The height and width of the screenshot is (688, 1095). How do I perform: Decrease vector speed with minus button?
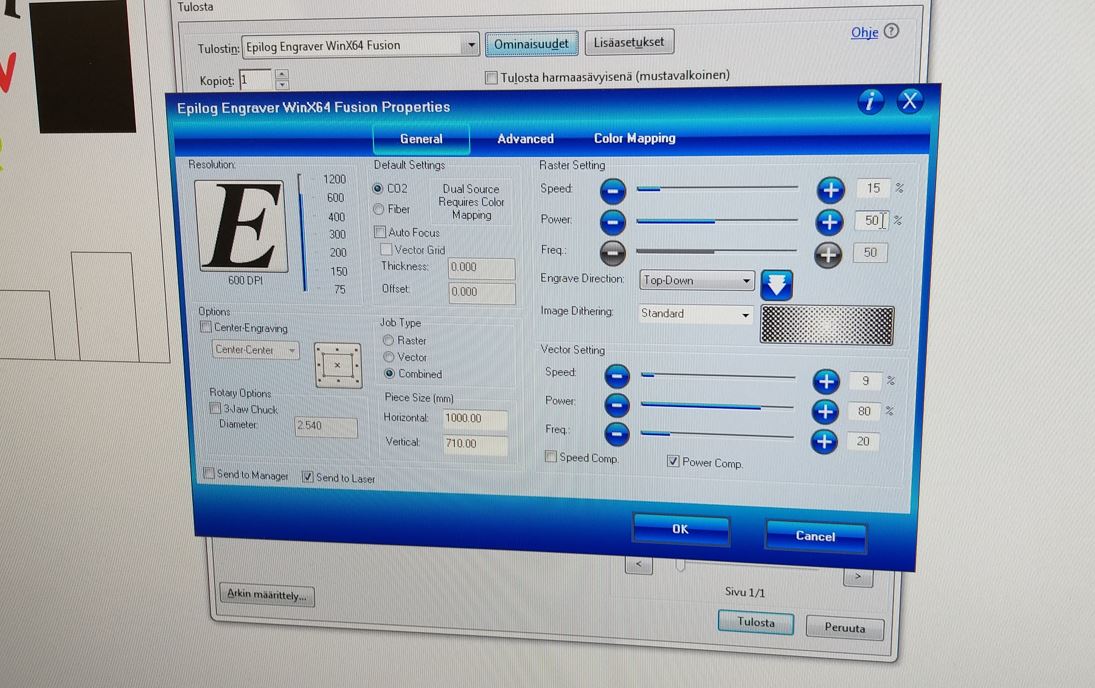[617, 376]
